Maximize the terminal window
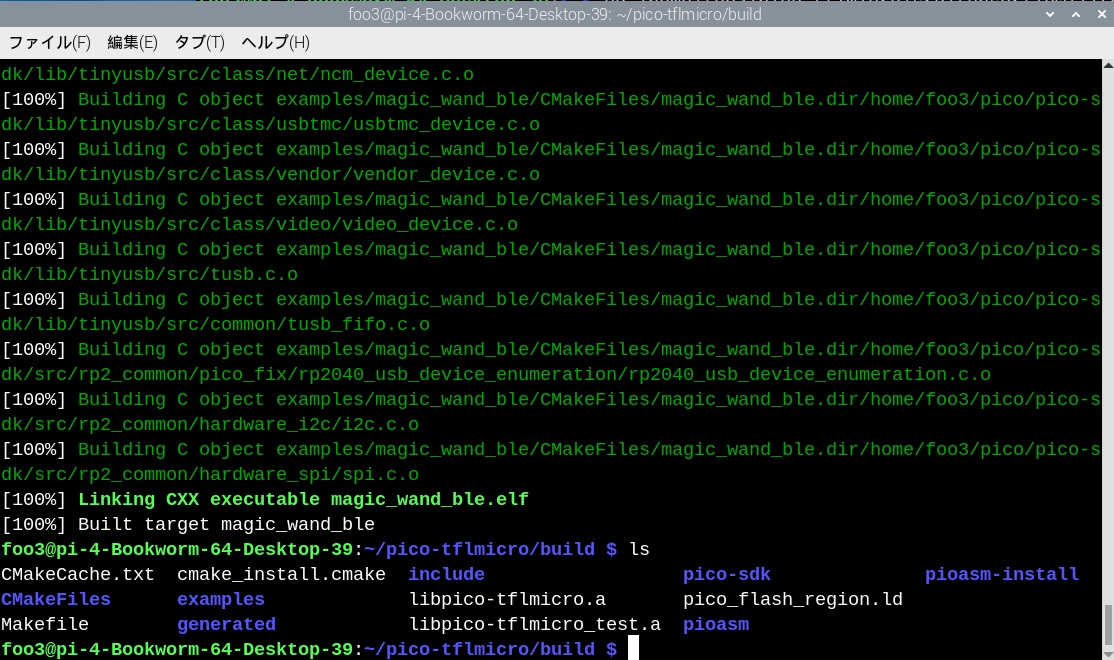The width and height of the screenshot is (1114, 660). [x=1075, y=14]
